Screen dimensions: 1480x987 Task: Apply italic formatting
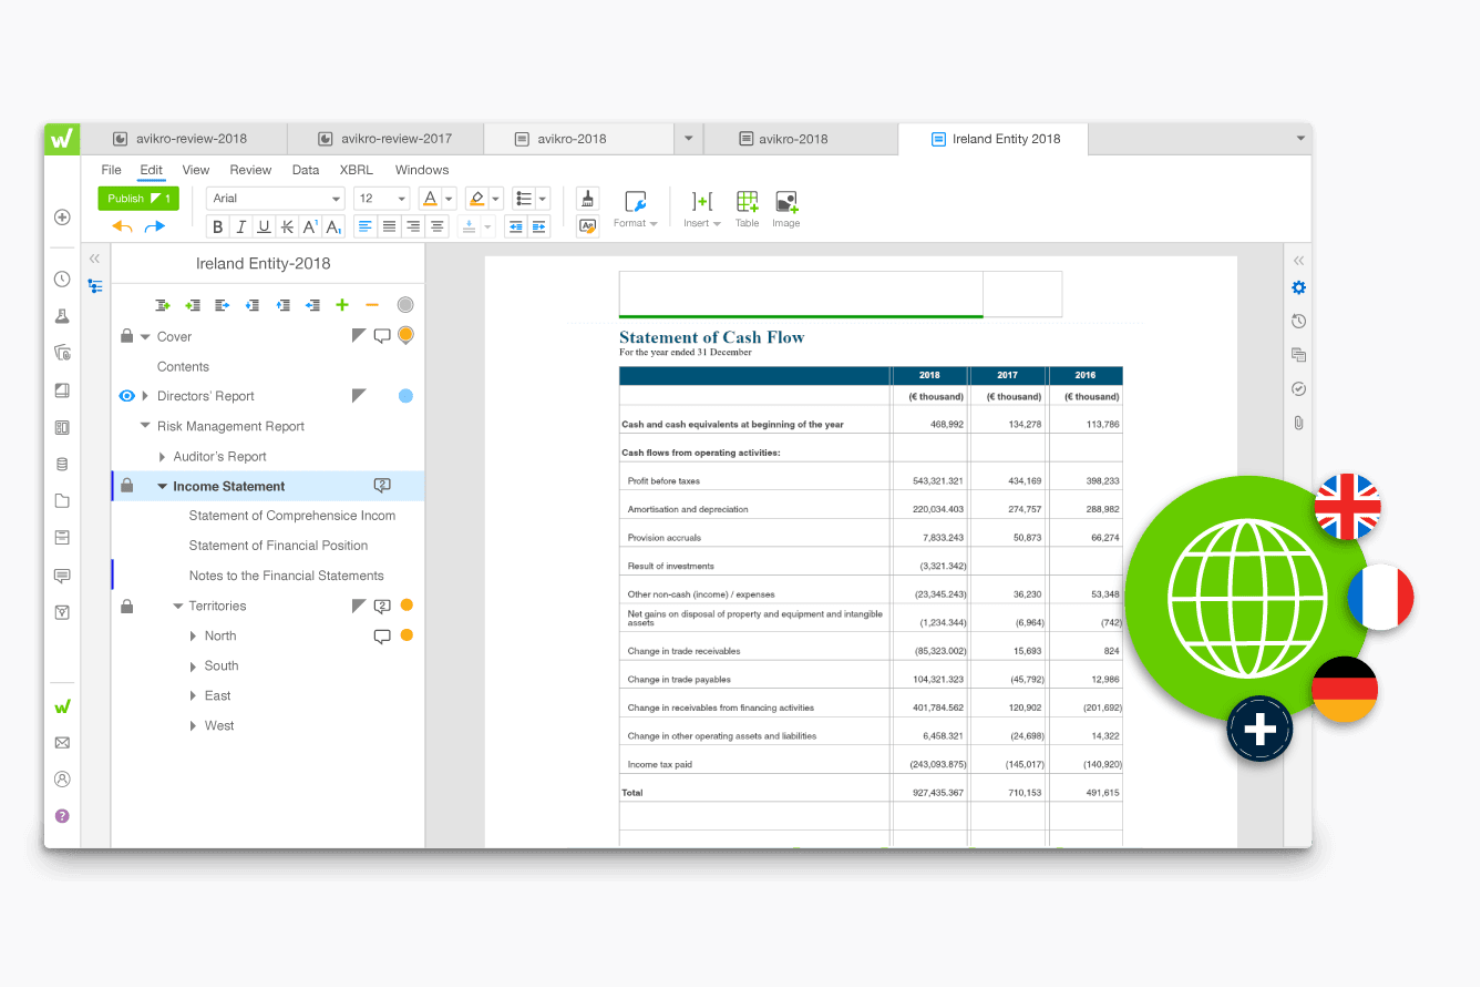240,226
